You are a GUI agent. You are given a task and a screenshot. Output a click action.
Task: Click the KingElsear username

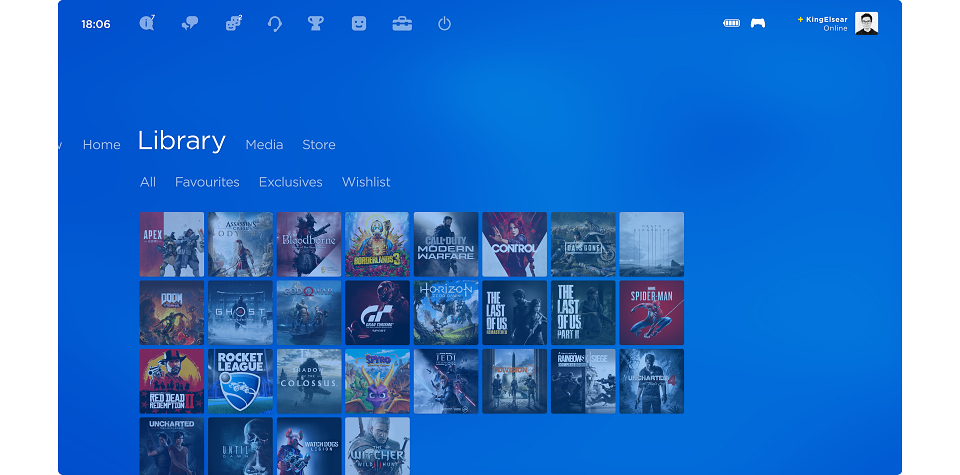click(x=827, y=20)
